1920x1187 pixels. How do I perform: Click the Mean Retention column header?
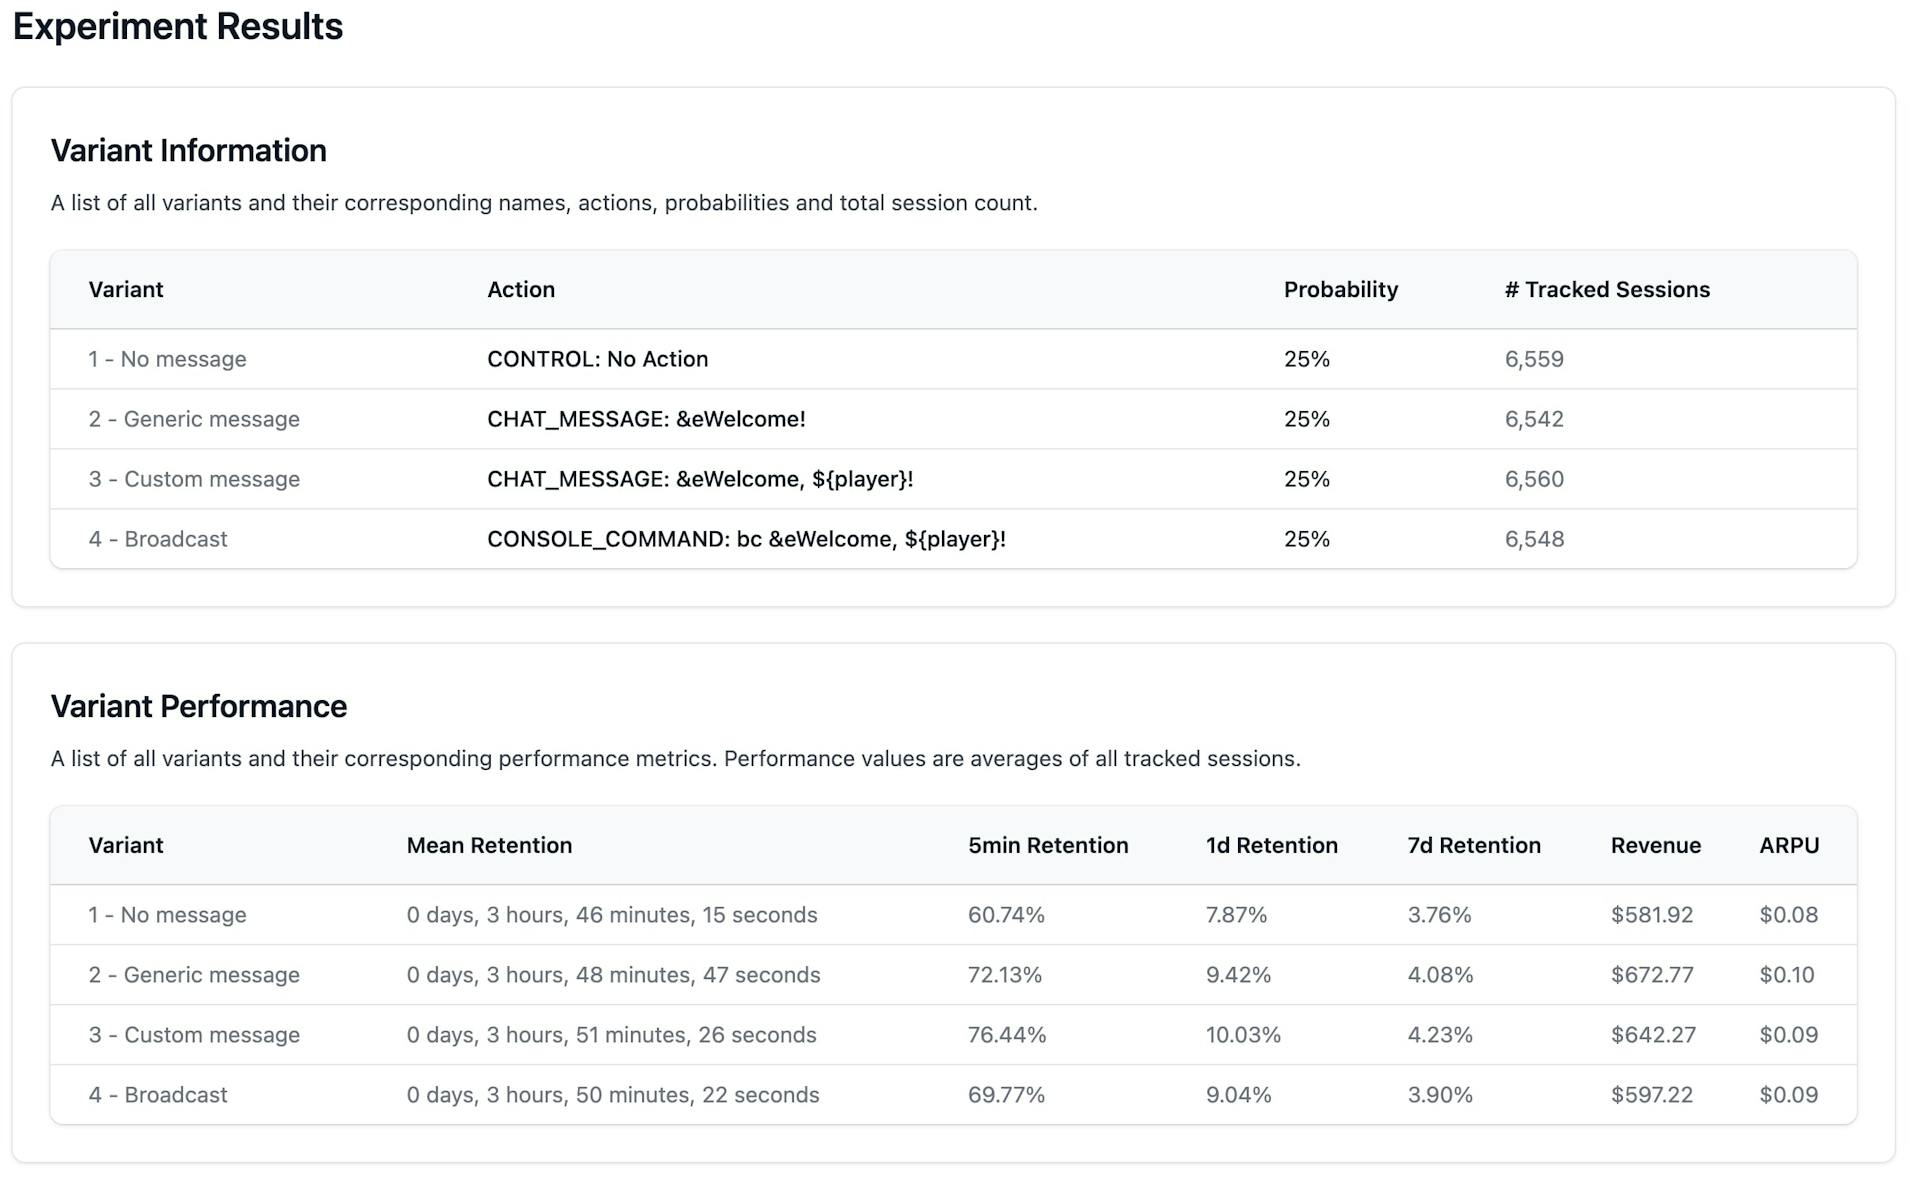[489, 846]
